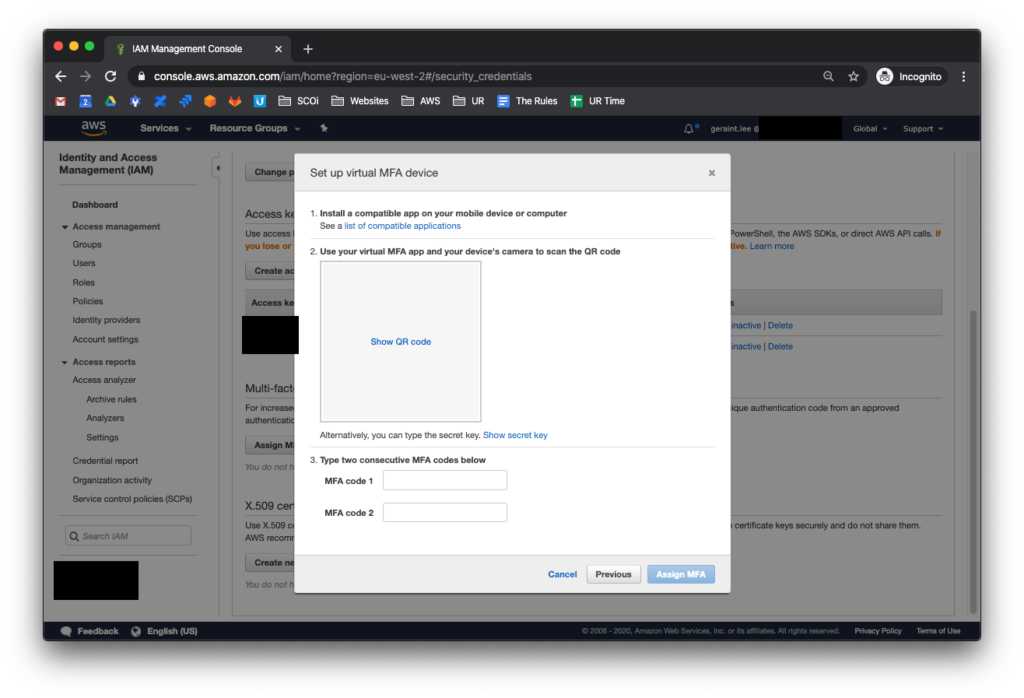The width and height of the screenshot is (1024, 698).
Task: Go to the IAM Dashboard
Action: point(95,205)
